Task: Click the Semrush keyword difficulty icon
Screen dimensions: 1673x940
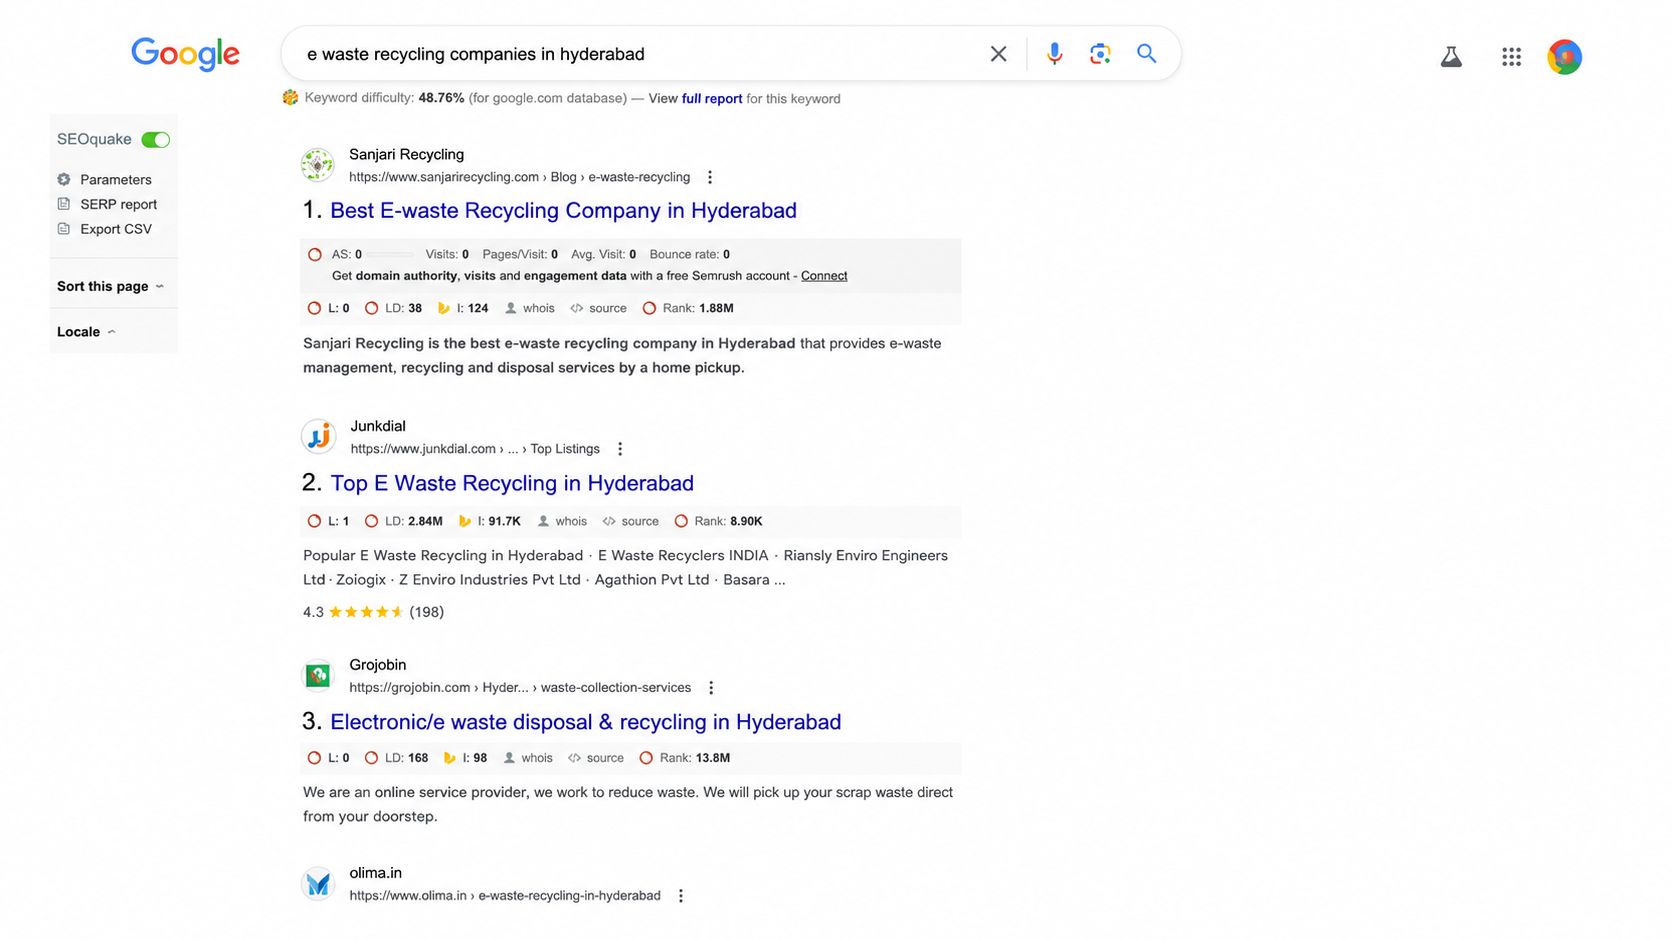Action: [x=290, y=98]
